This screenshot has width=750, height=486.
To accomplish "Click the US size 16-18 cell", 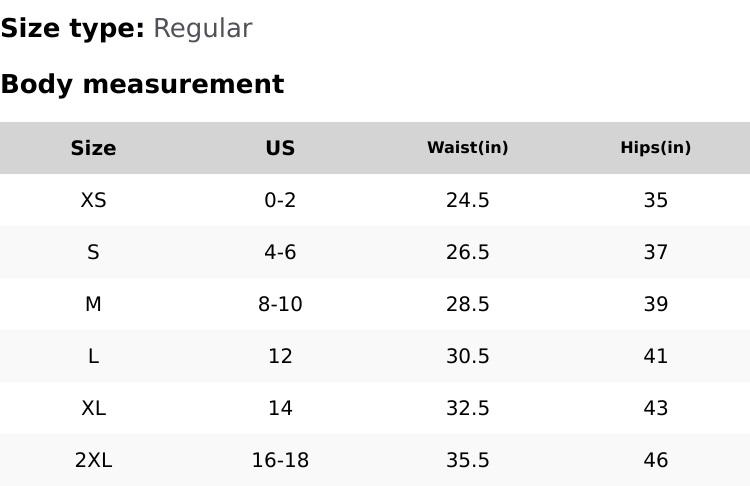I will pyautogui.click(x=280, y=460).
